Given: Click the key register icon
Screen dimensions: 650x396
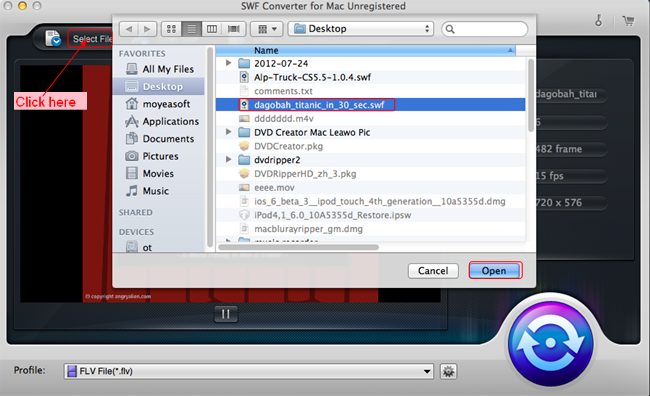Looking at the screenshot, I should 599,20.
